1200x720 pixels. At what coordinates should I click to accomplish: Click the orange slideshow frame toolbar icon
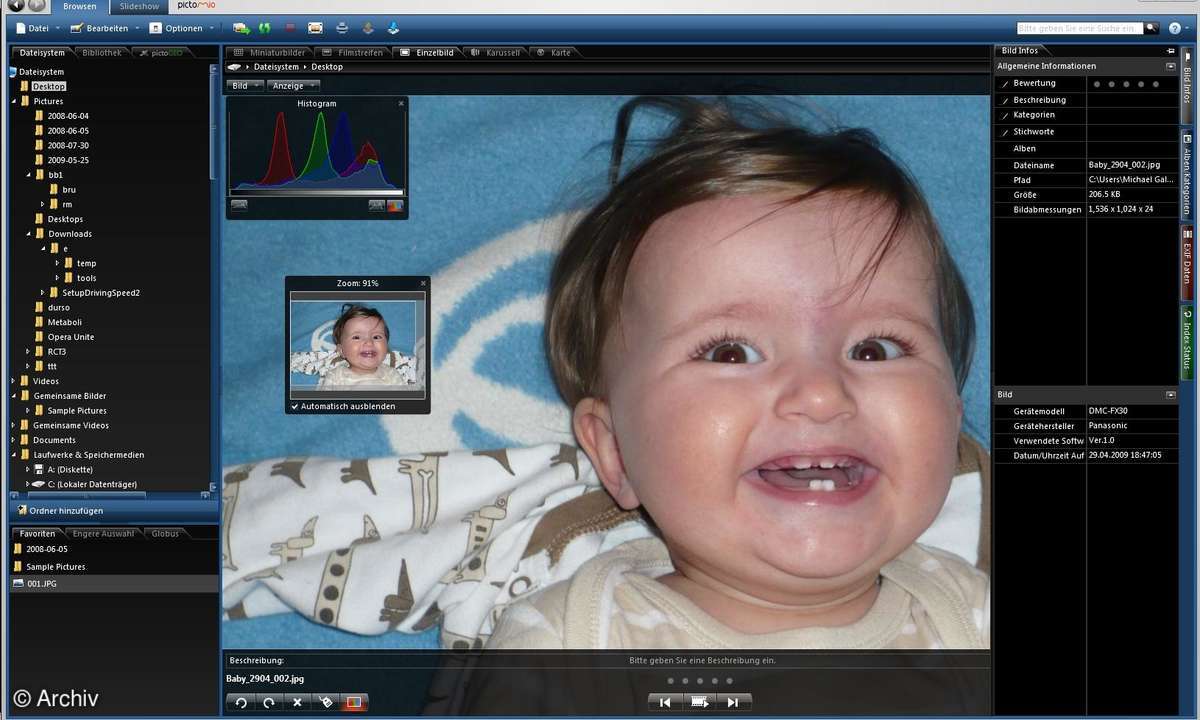(x=316, y=28)
